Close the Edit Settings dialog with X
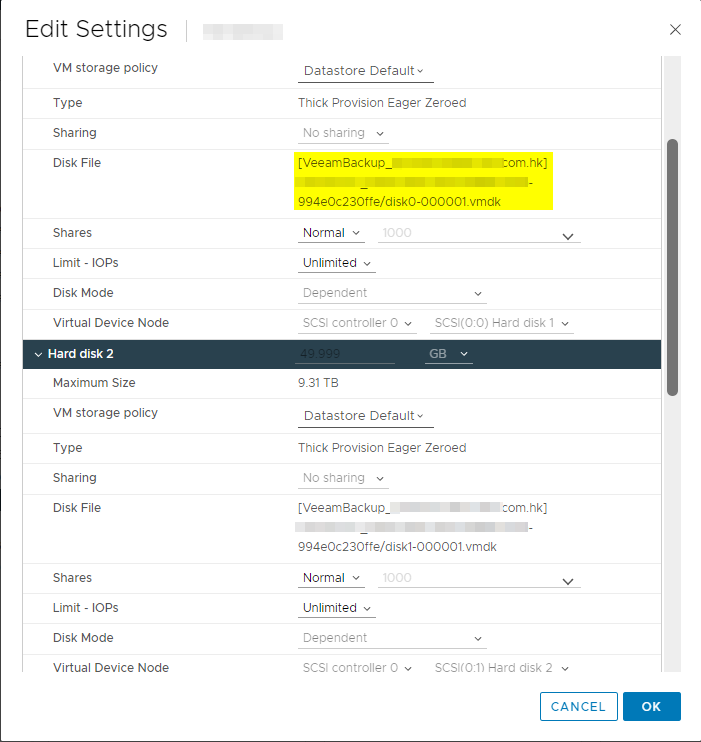701x742 pixels. (675, 30)
